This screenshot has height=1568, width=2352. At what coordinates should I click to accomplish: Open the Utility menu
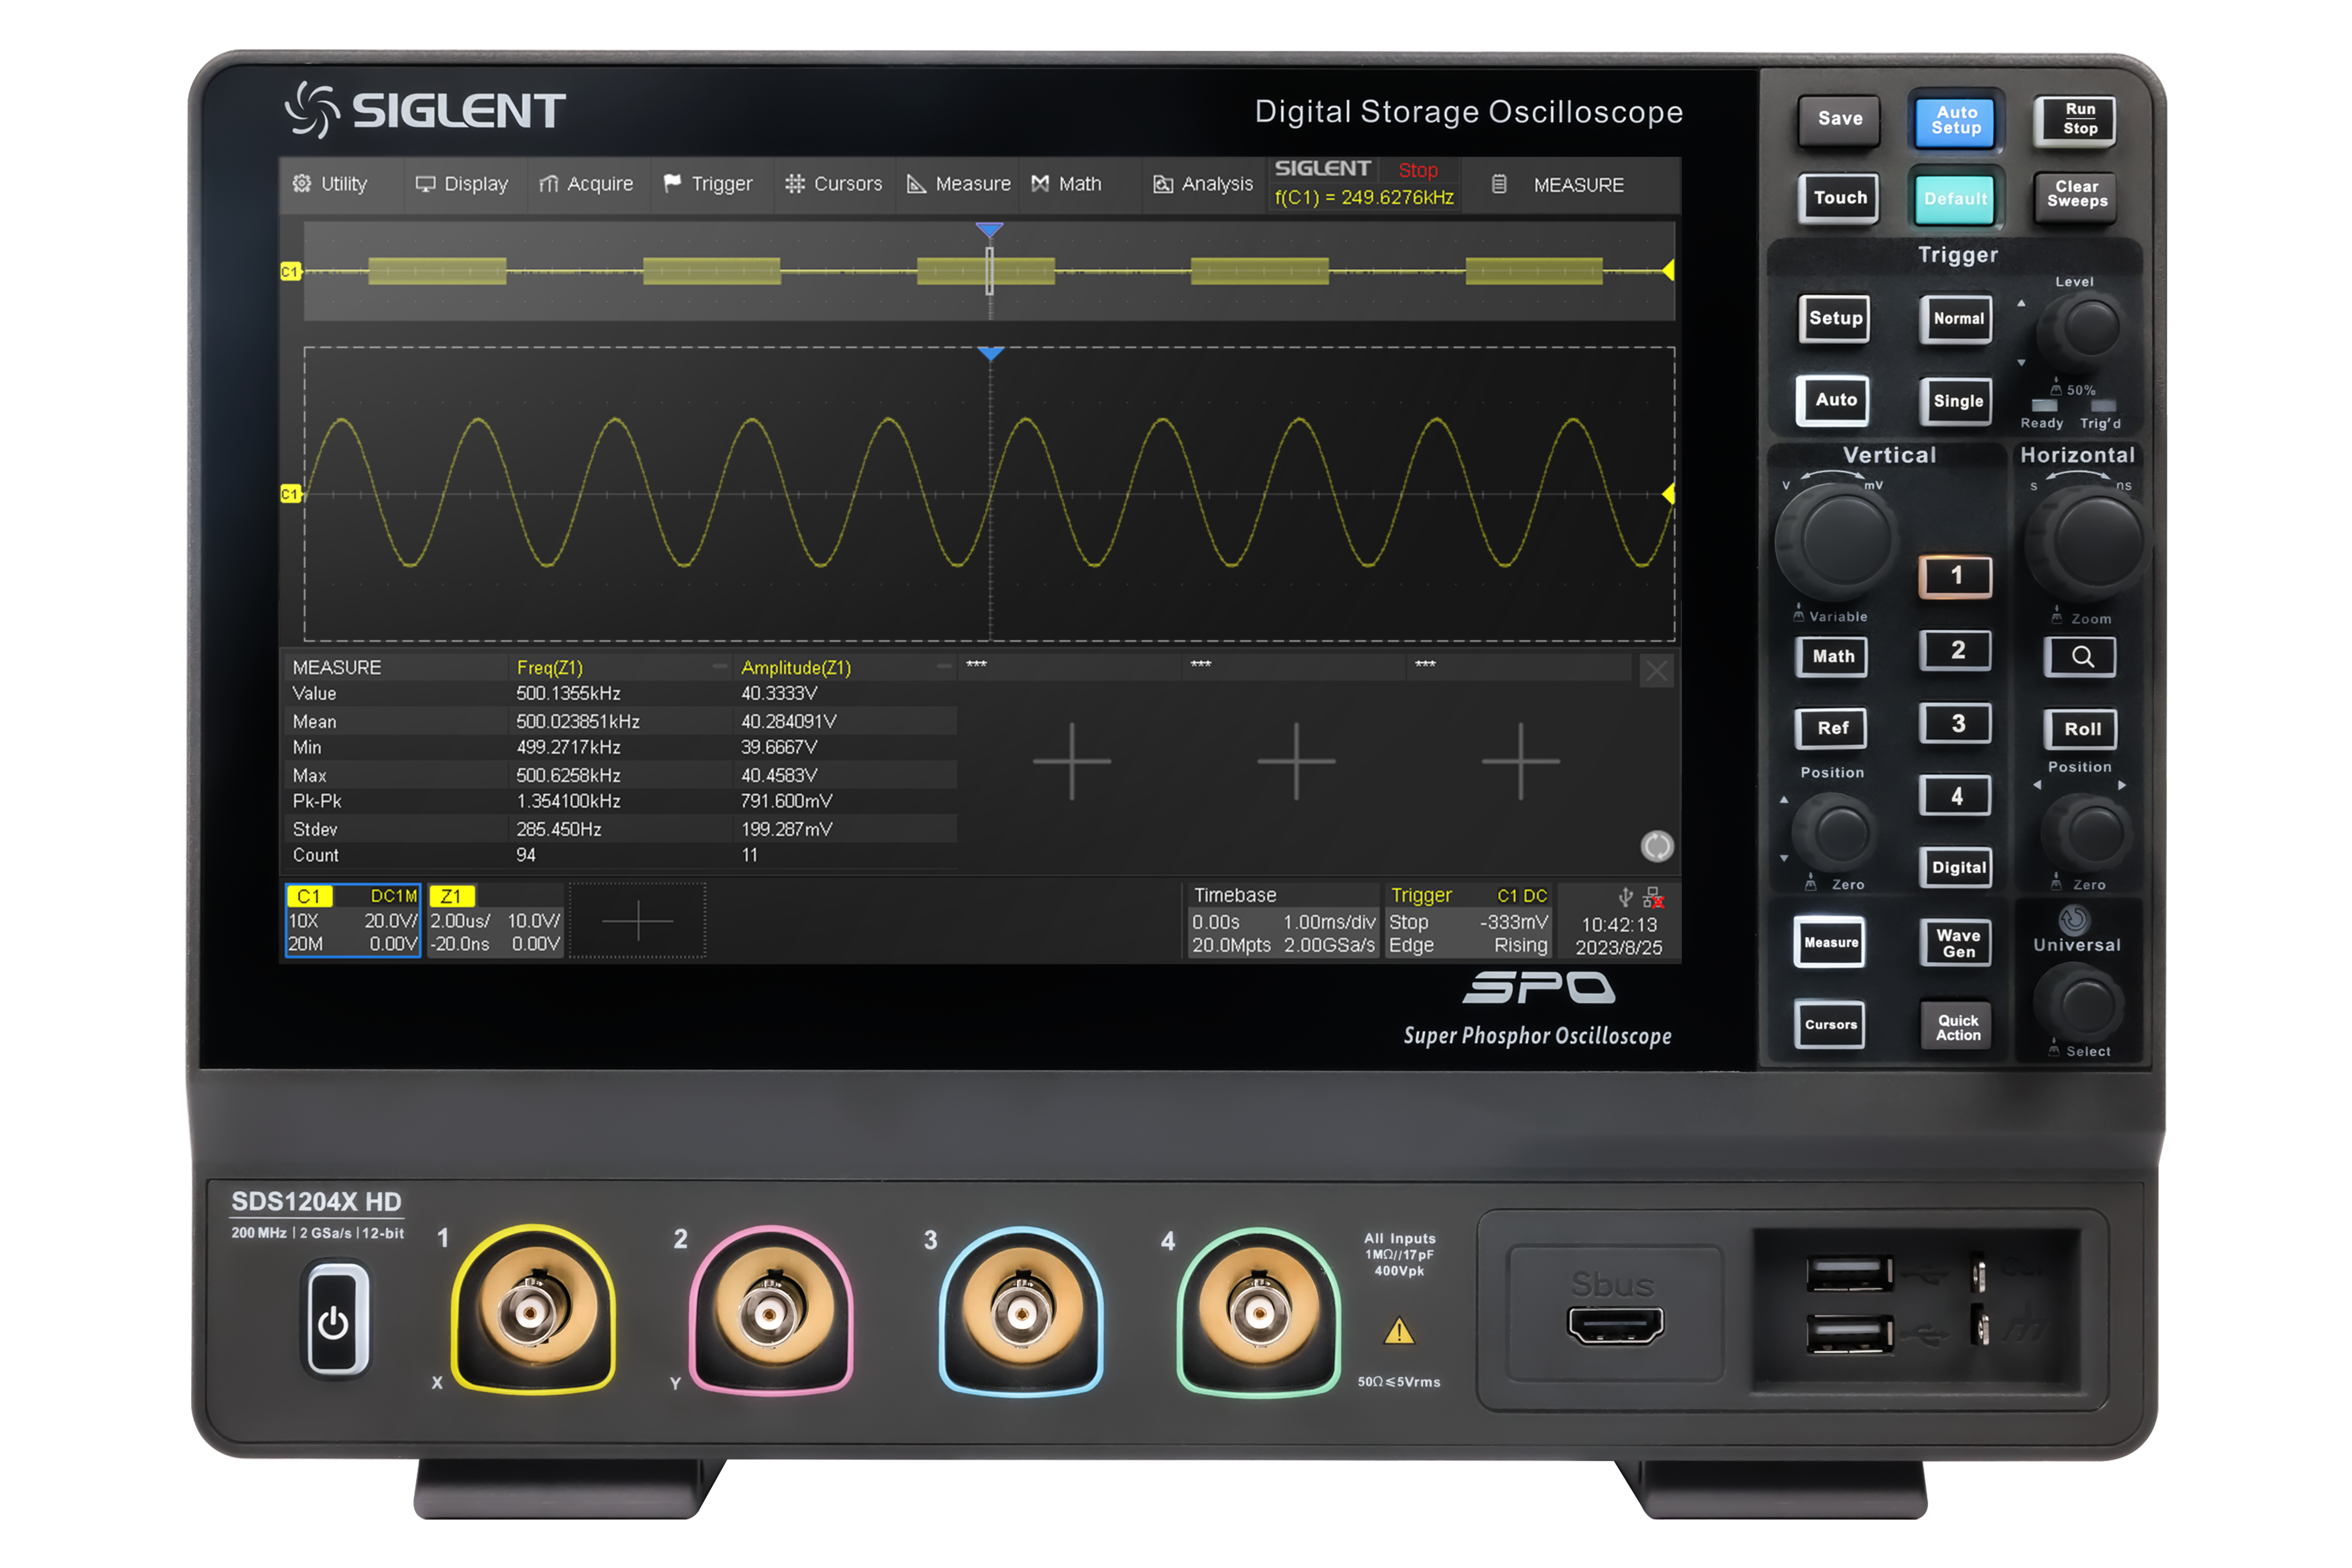331,184
